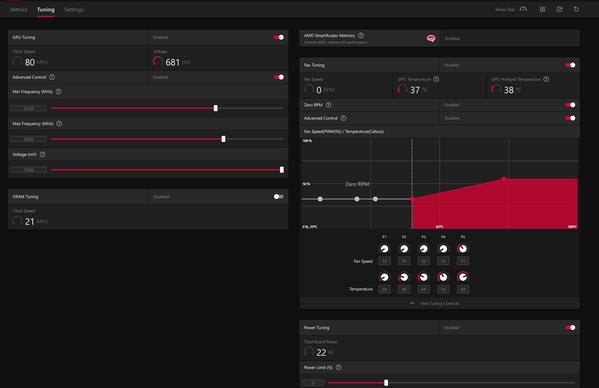Open help icon beside Zero RPM
599x388 pixels.
coord(329,105)
